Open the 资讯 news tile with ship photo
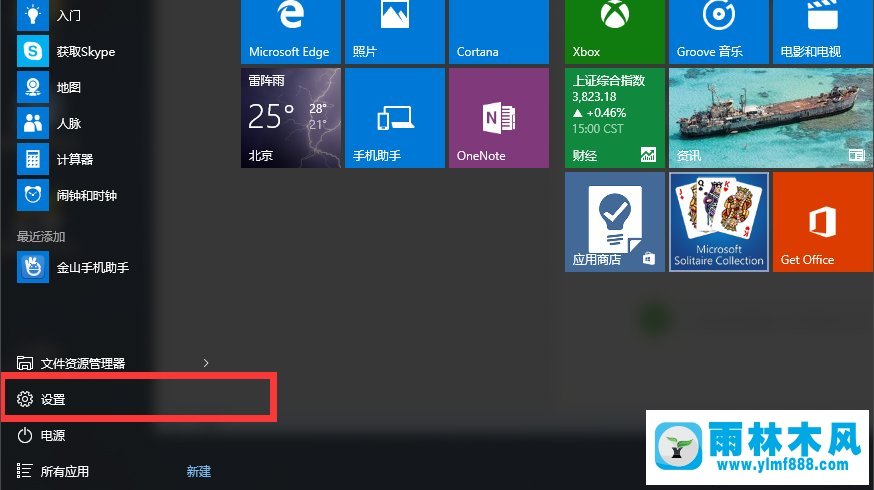The width and height of the screenshot is (874, 490). [771, 118]
